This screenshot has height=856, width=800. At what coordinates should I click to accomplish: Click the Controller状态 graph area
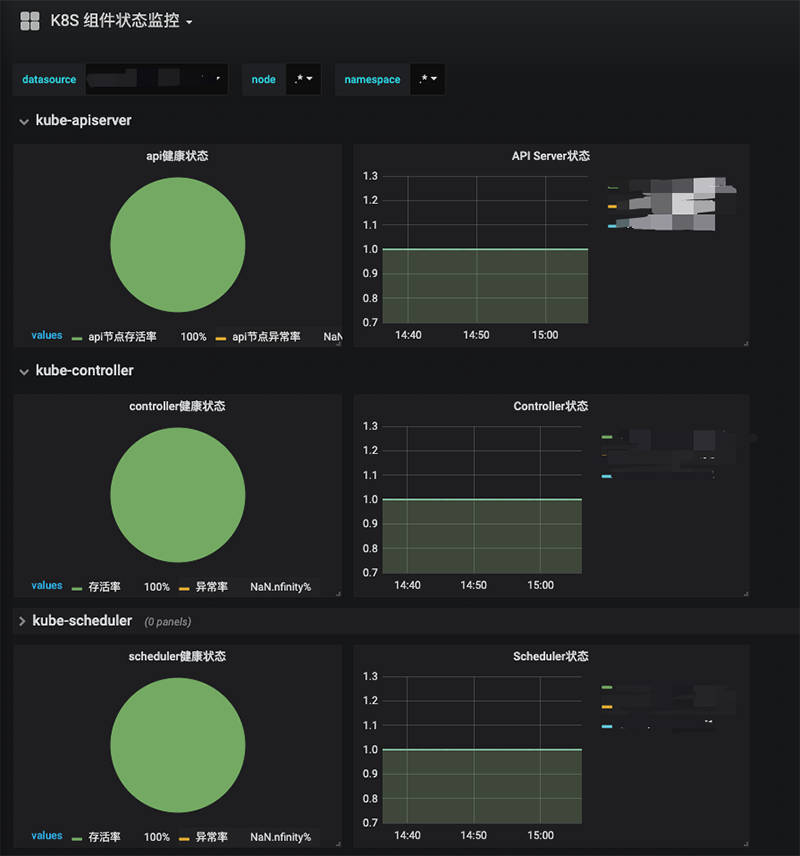pyautogui.click(x=482, y=500)
